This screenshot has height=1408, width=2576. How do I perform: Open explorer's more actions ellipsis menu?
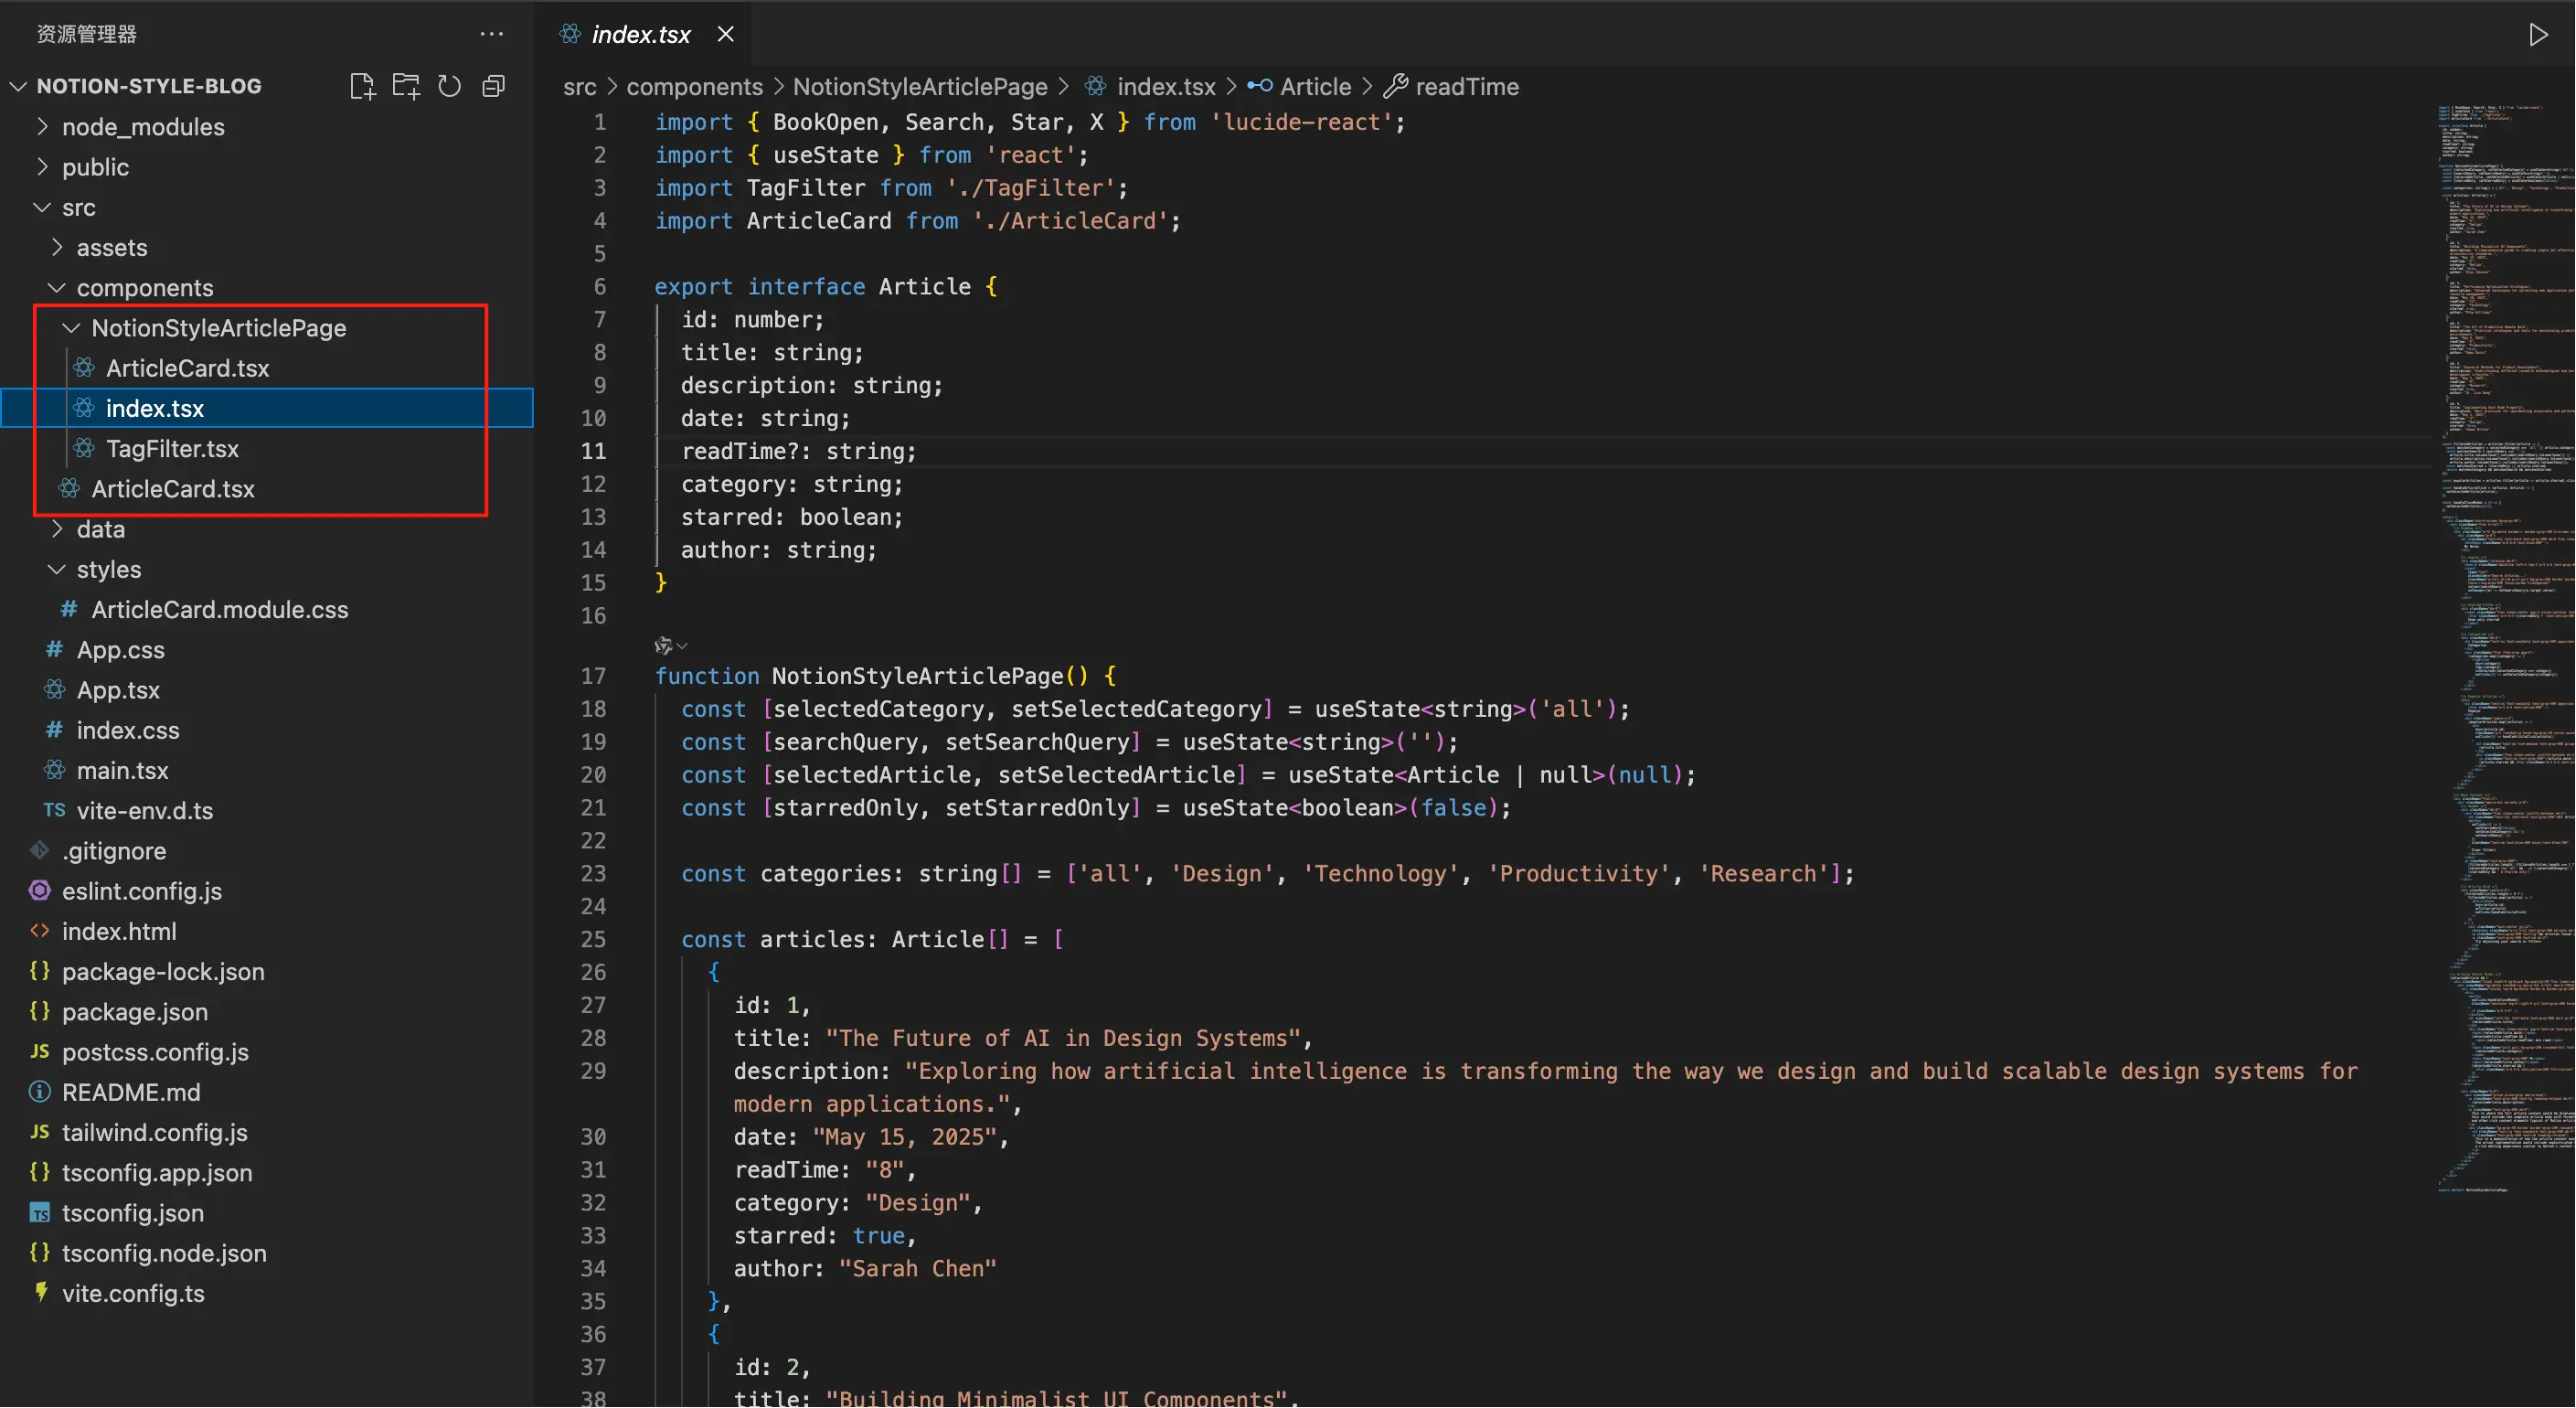(x=491, y=34)
